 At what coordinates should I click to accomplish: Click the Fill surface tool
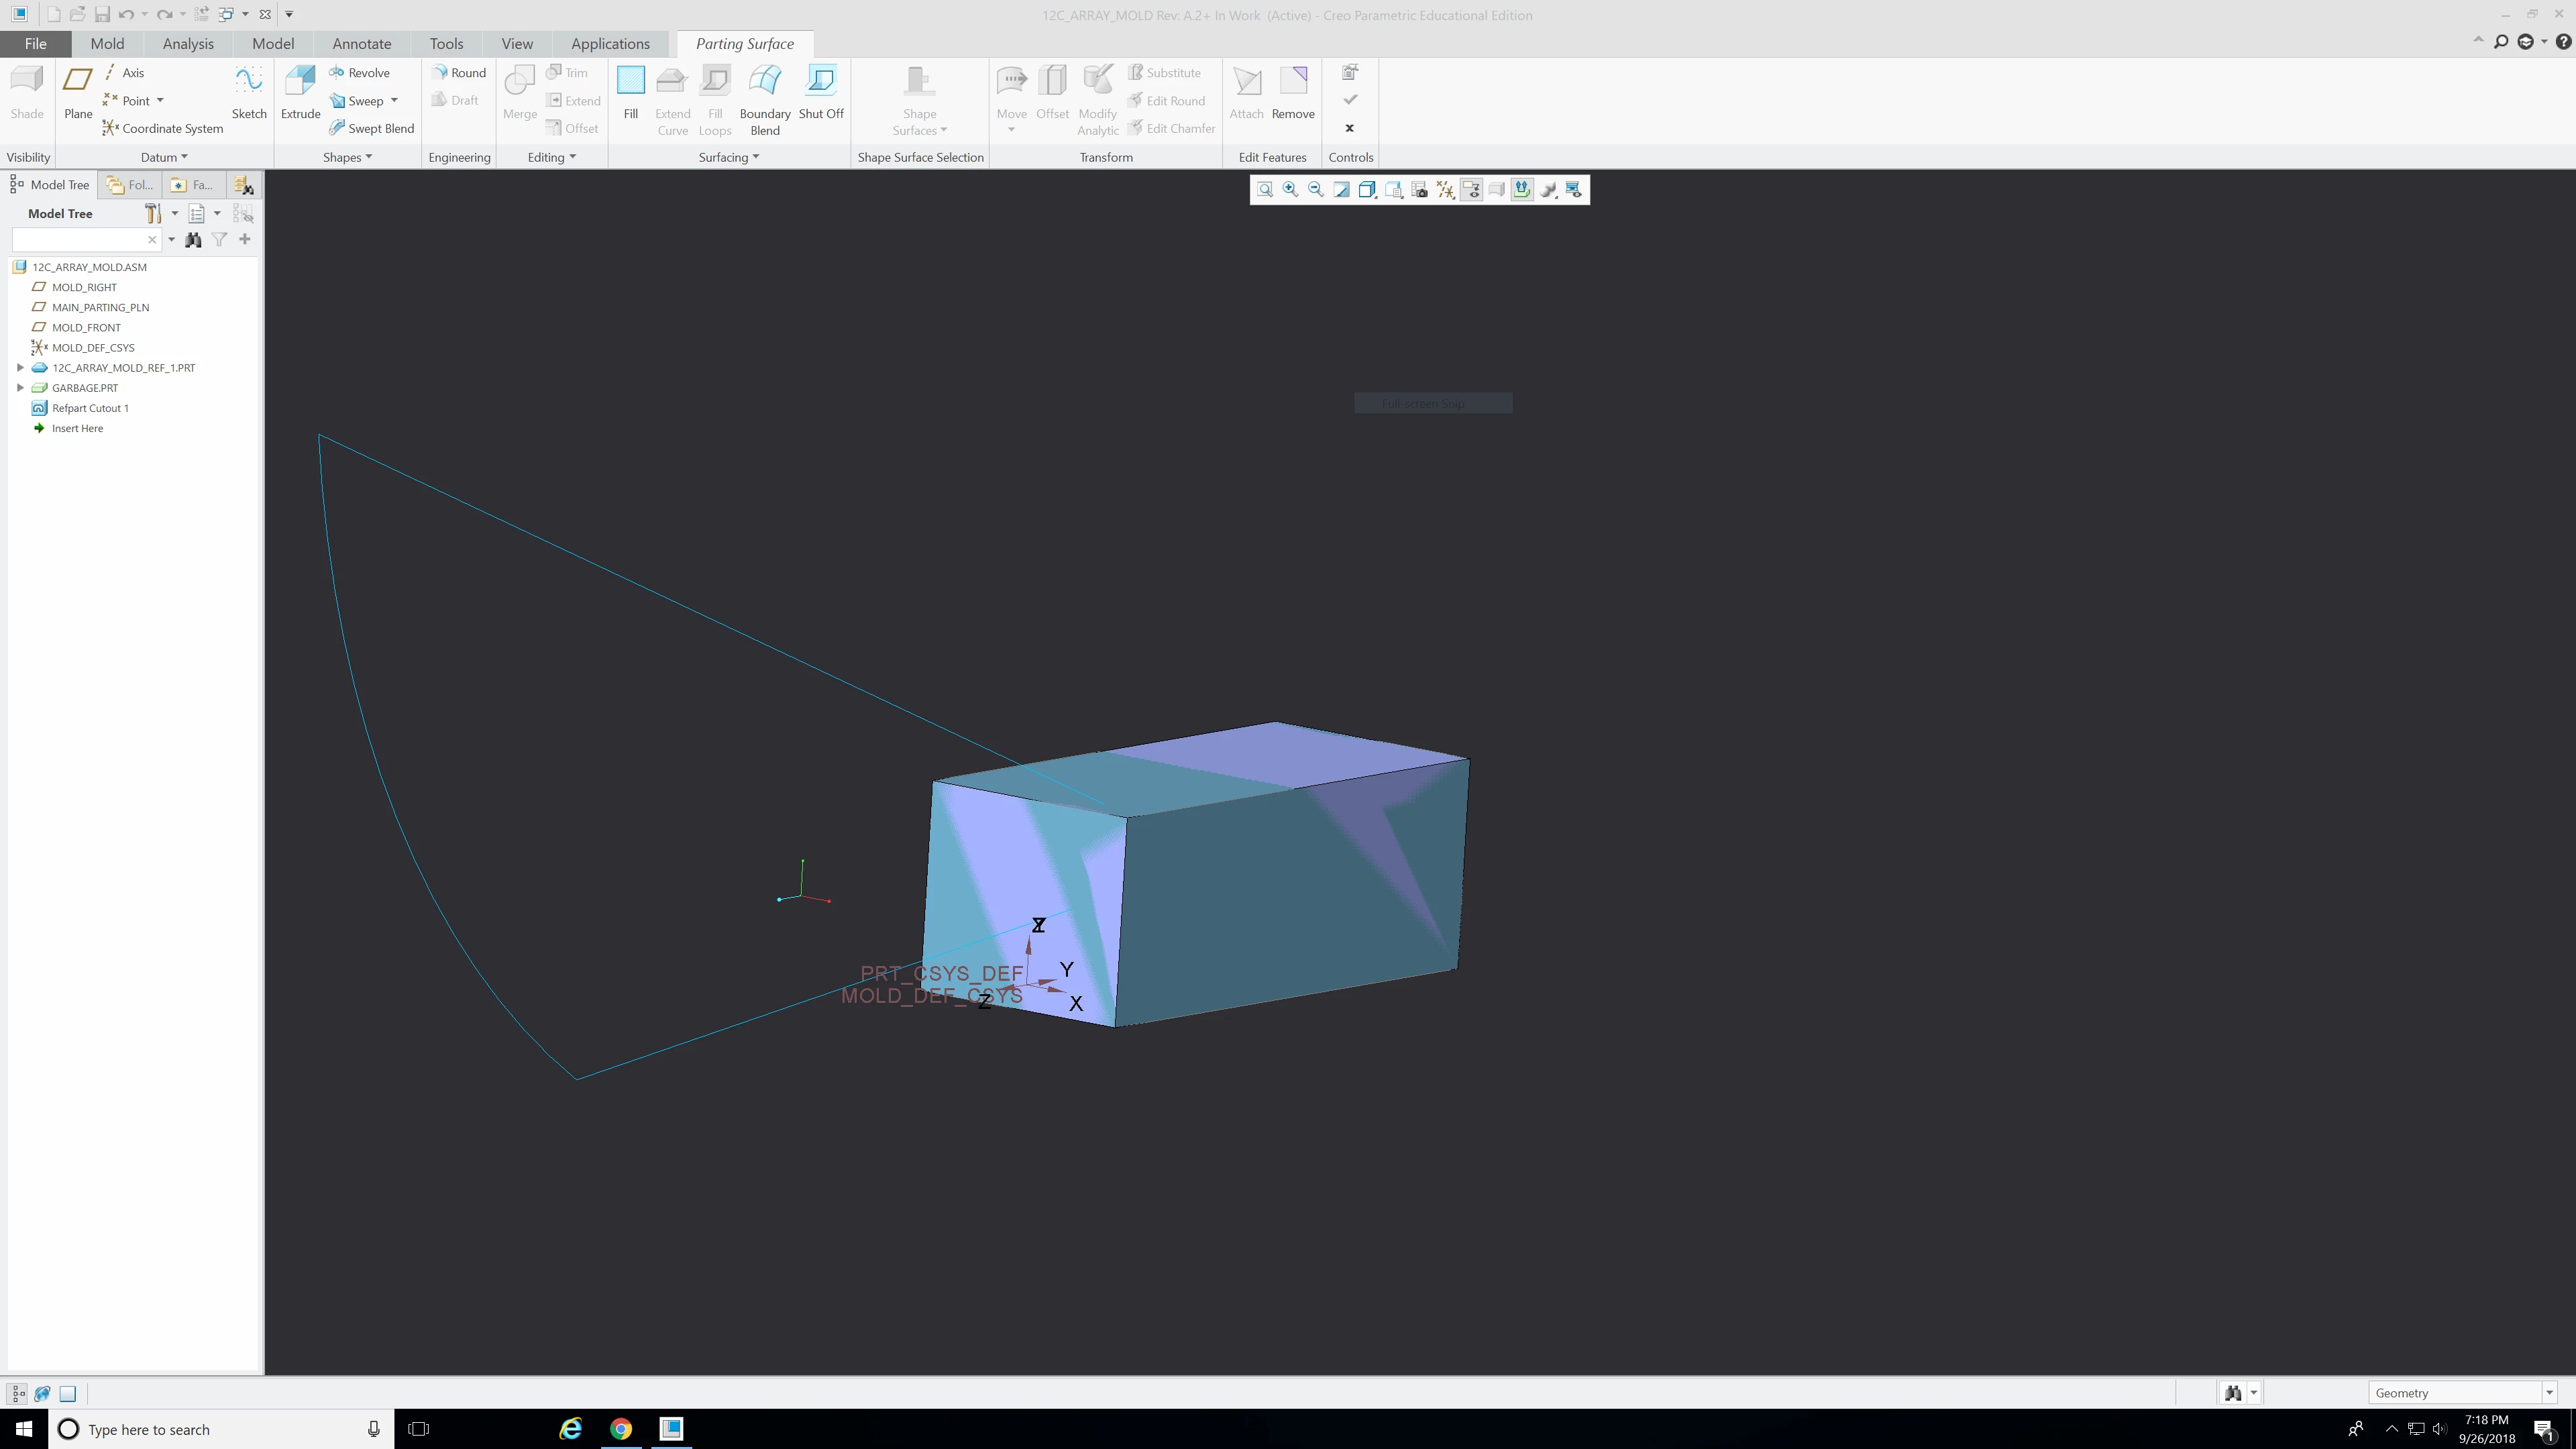[630, 91]
